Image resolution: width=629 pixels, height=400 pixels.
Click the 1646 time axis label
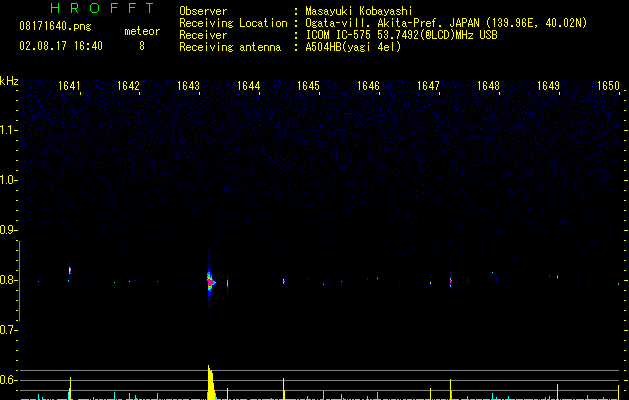coord(368,86)
